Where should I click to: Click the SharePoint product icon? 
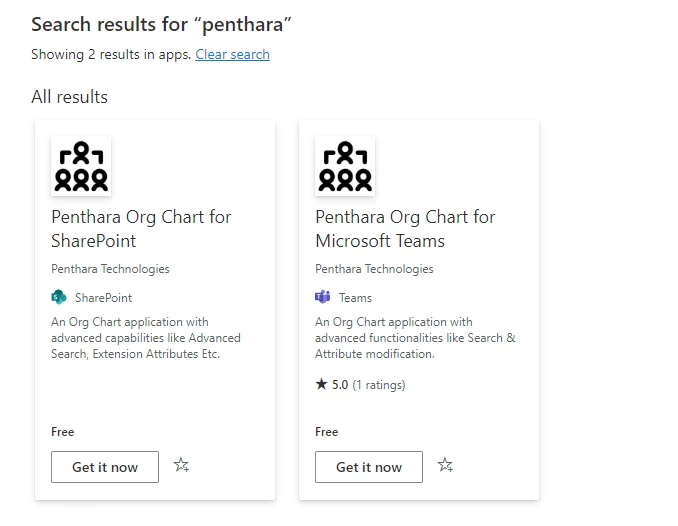[x=59, y=297]
